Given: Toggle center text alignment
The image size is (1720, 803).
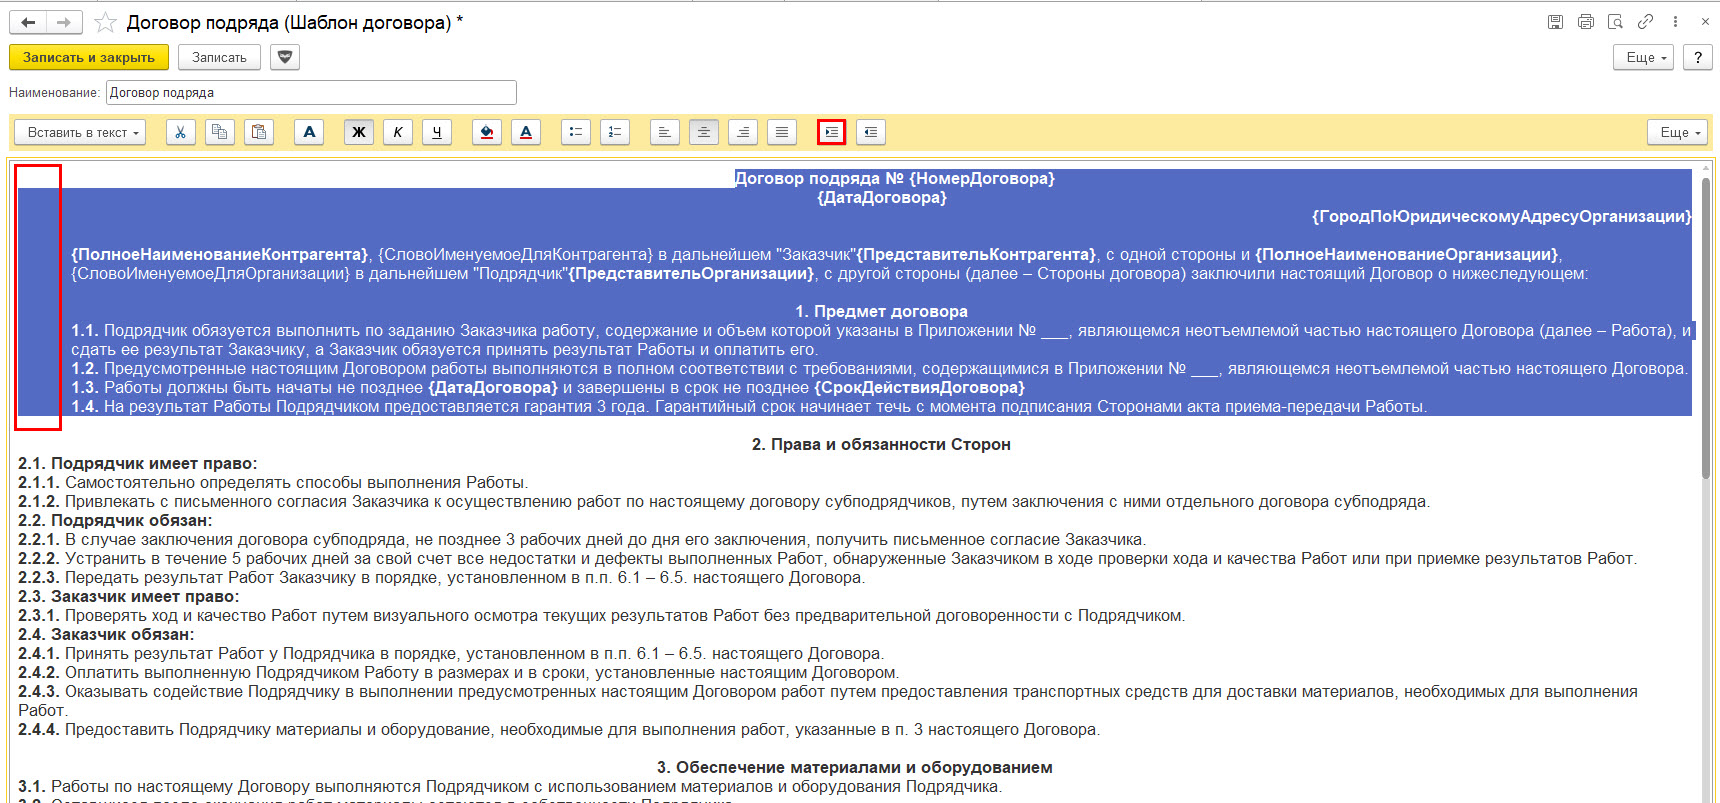Looking at the screenshot, I should (704, 132).
